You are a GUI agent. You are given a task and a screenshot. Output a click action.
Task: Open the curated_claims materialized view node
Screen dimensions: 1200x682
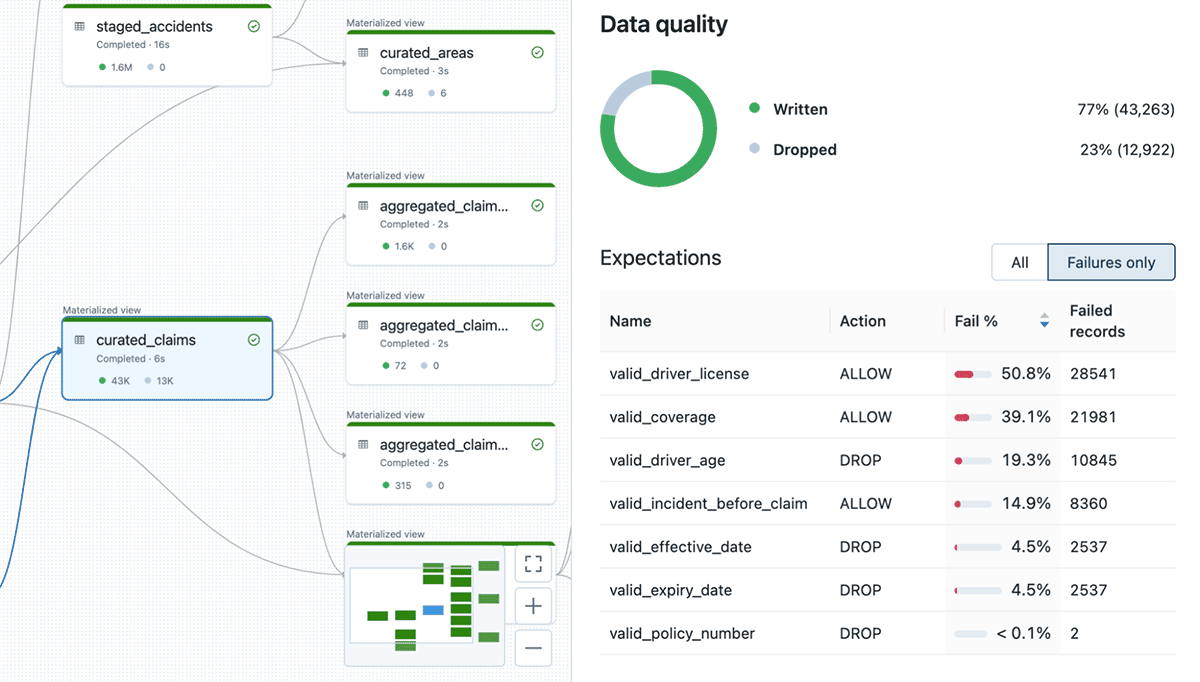[167, 358]
